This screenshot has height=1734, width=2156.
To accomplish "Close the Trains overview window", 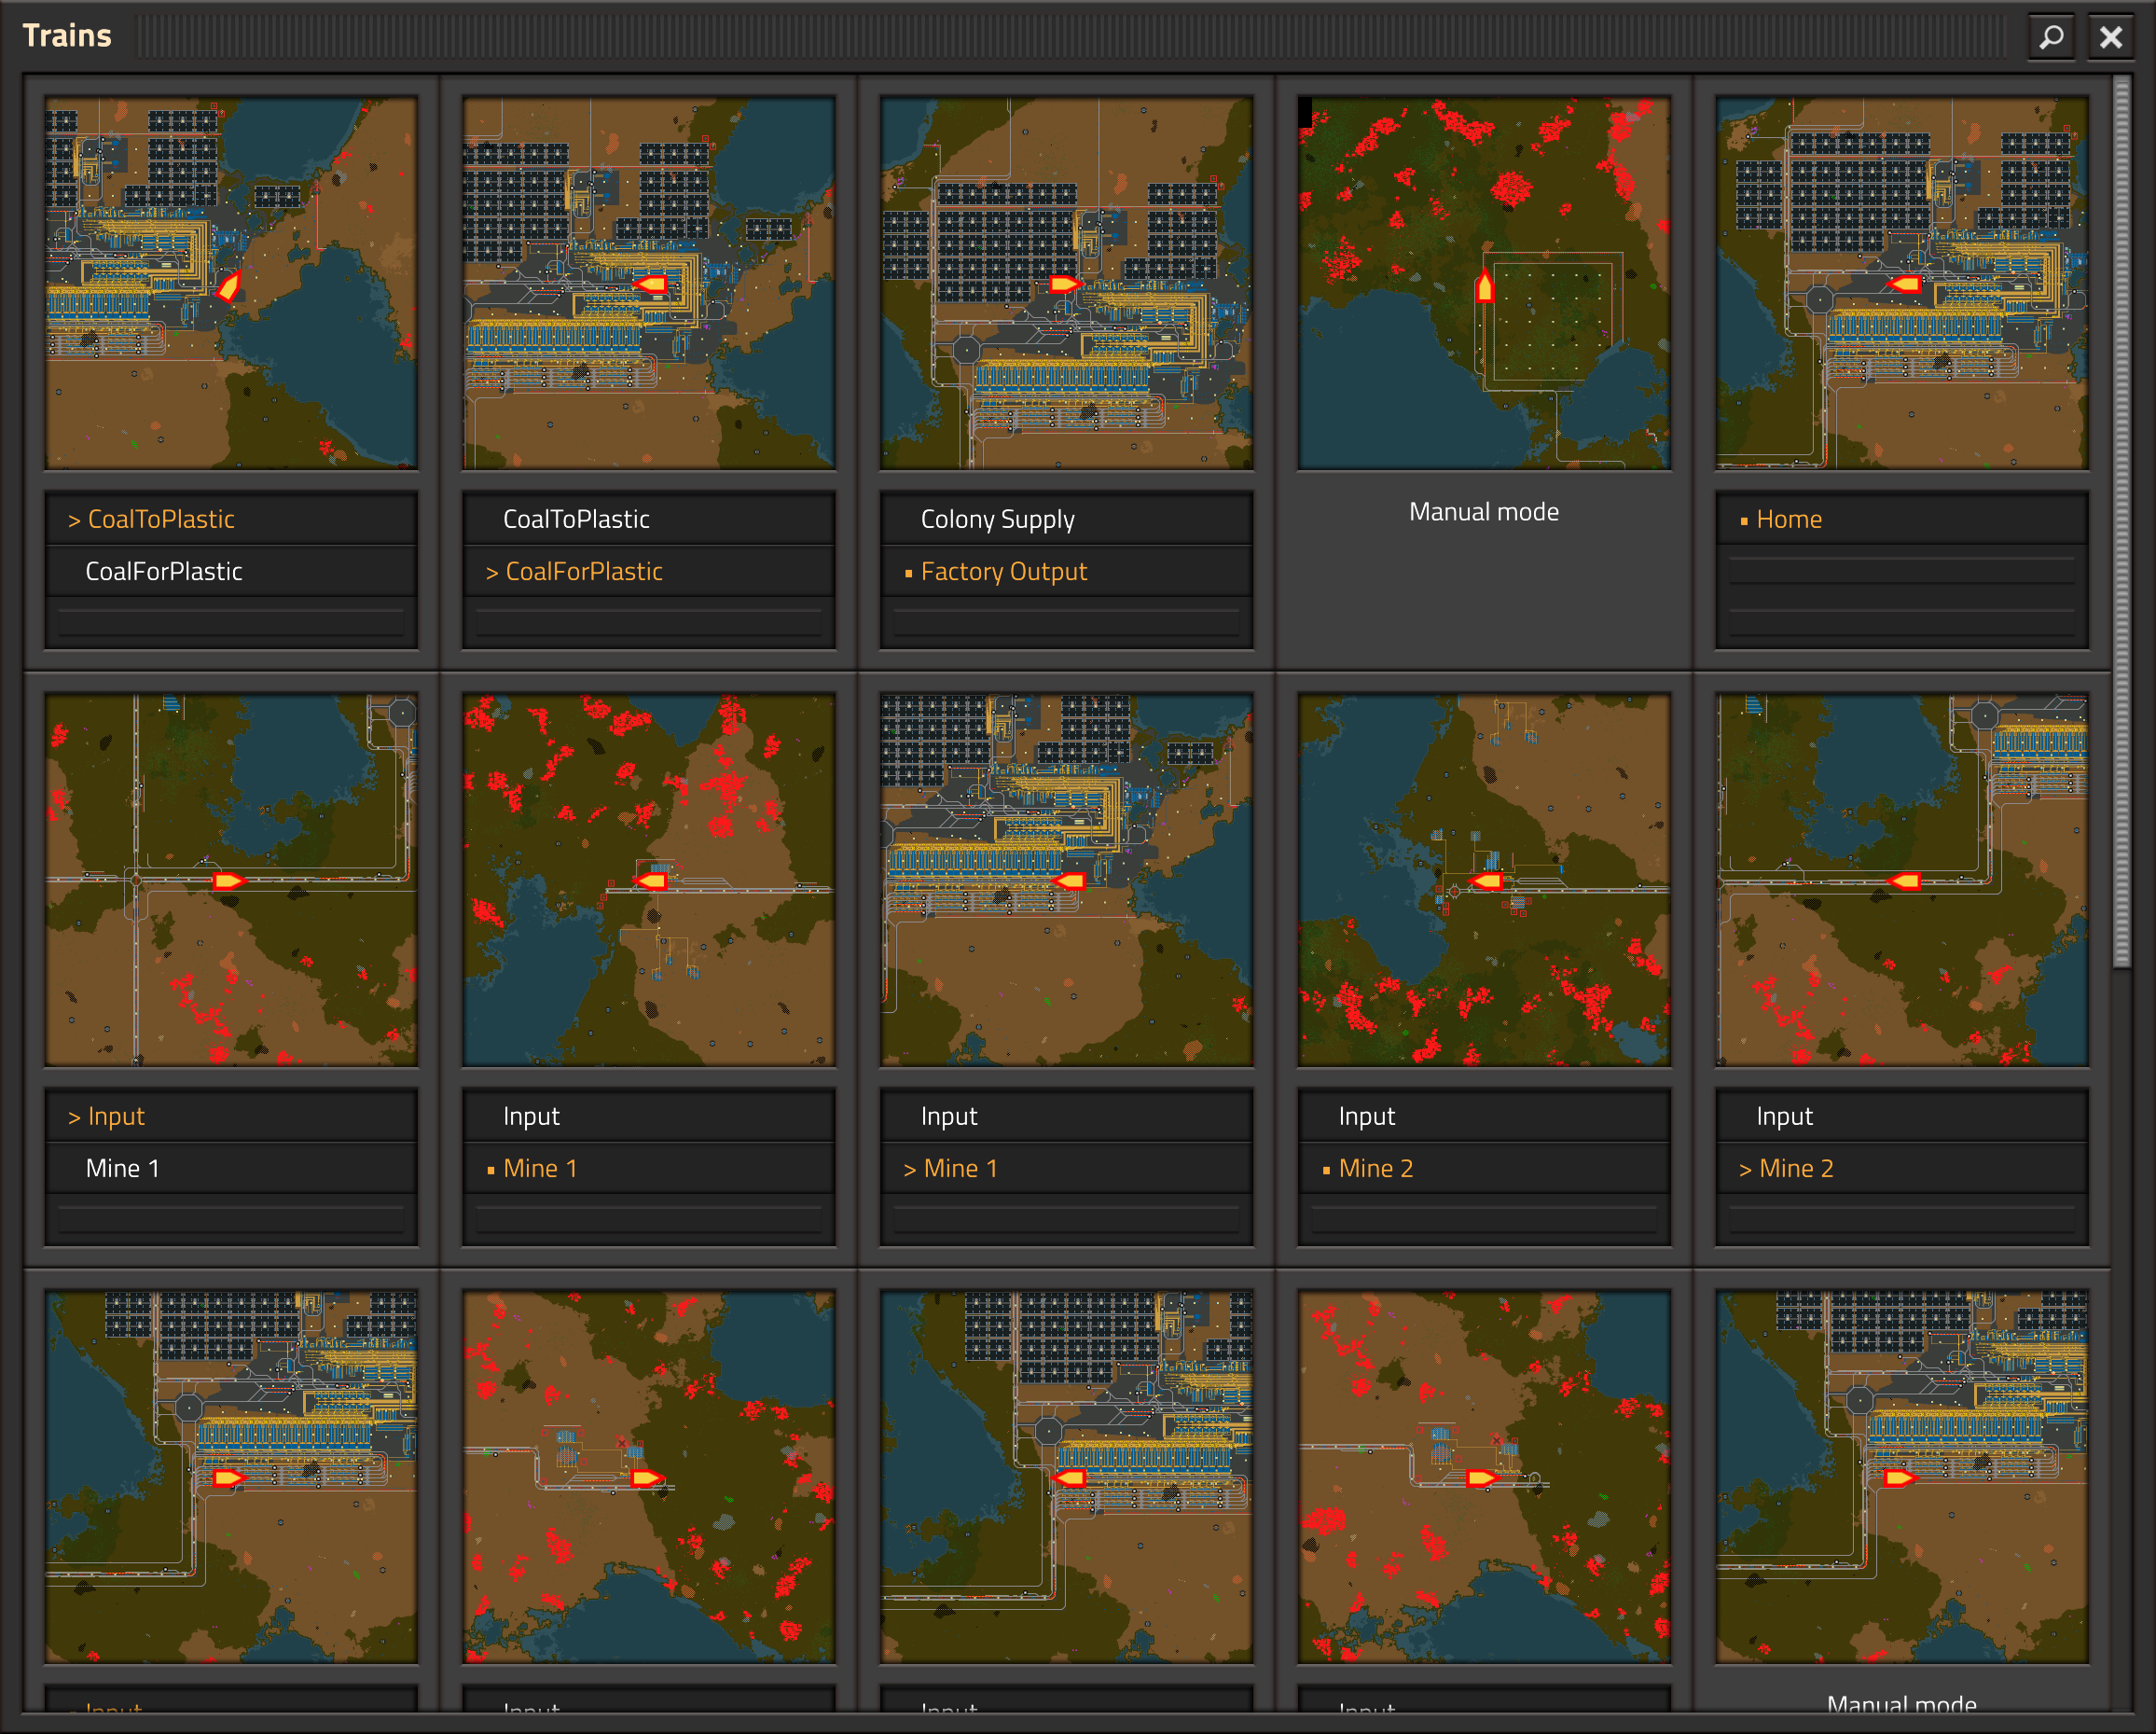I will (x=2112, y=37).
